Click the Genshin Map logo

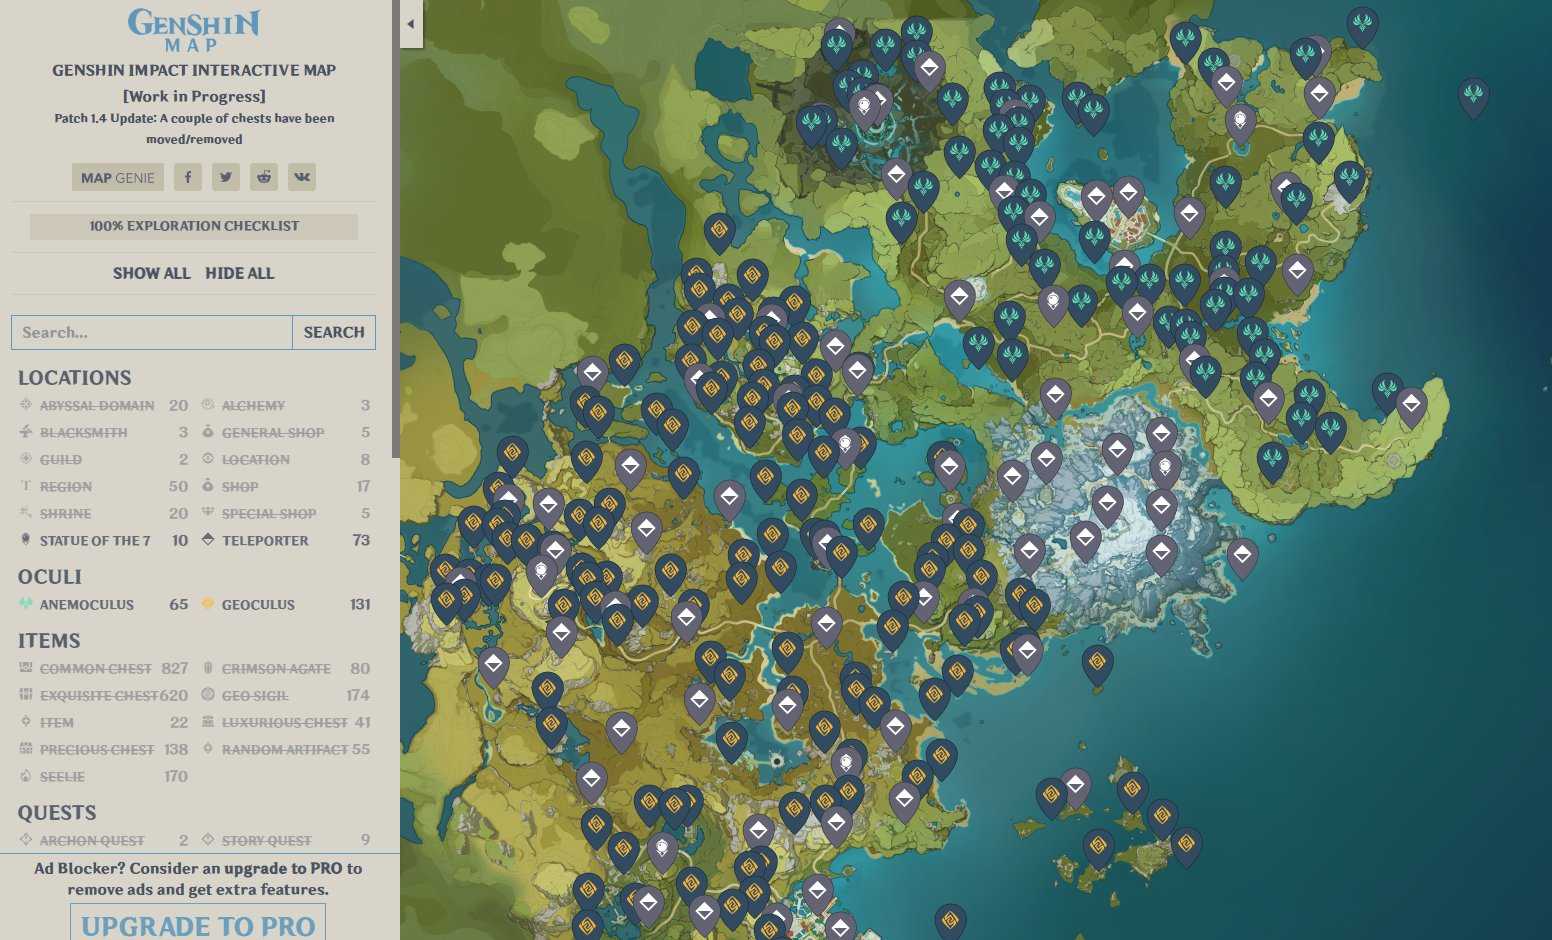(194, 30)
